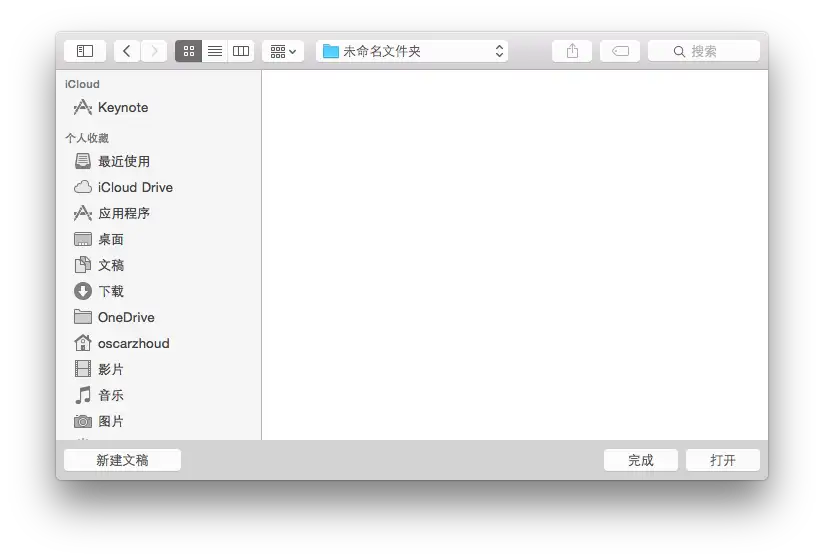The image size is (824, 560).
Task: Switch to column view
Action: [x=241, y=51]
